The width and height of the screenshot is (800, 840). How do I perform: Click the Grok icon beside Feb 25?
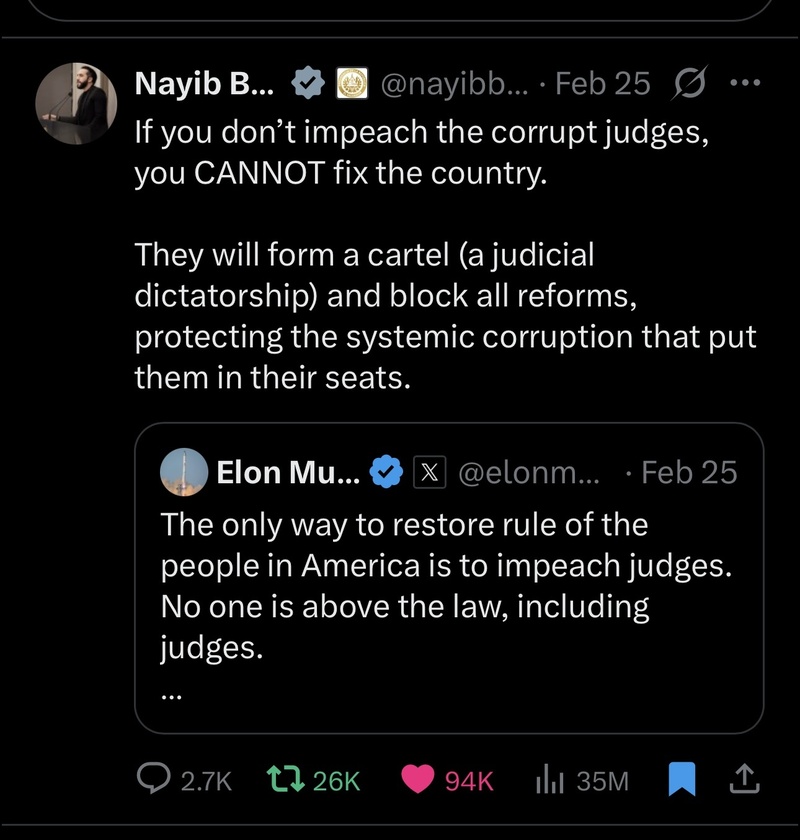[x=687, y=85]
